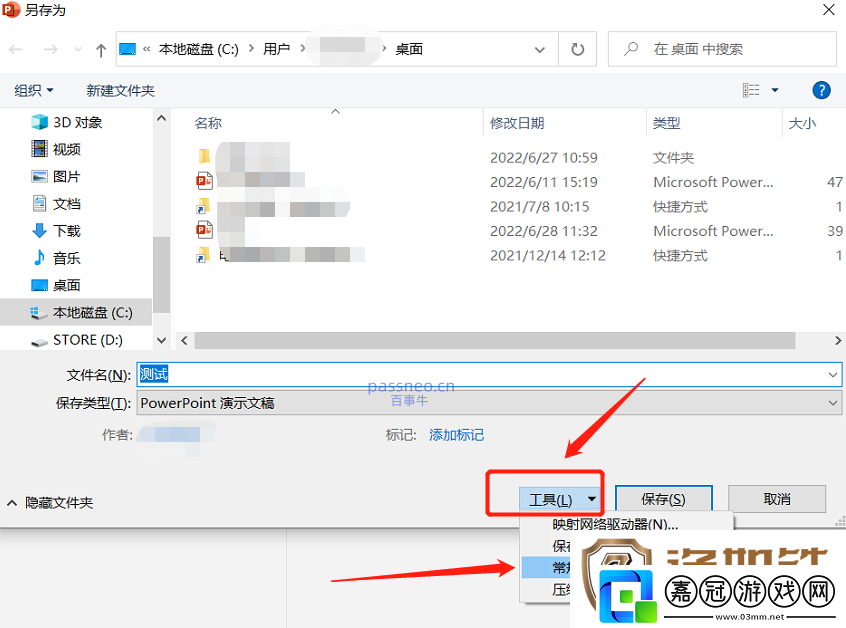Select 本地磁盘 (C:) in navigation pane
846x628 pixels.
pyautogui.click(x=76, y=312)
